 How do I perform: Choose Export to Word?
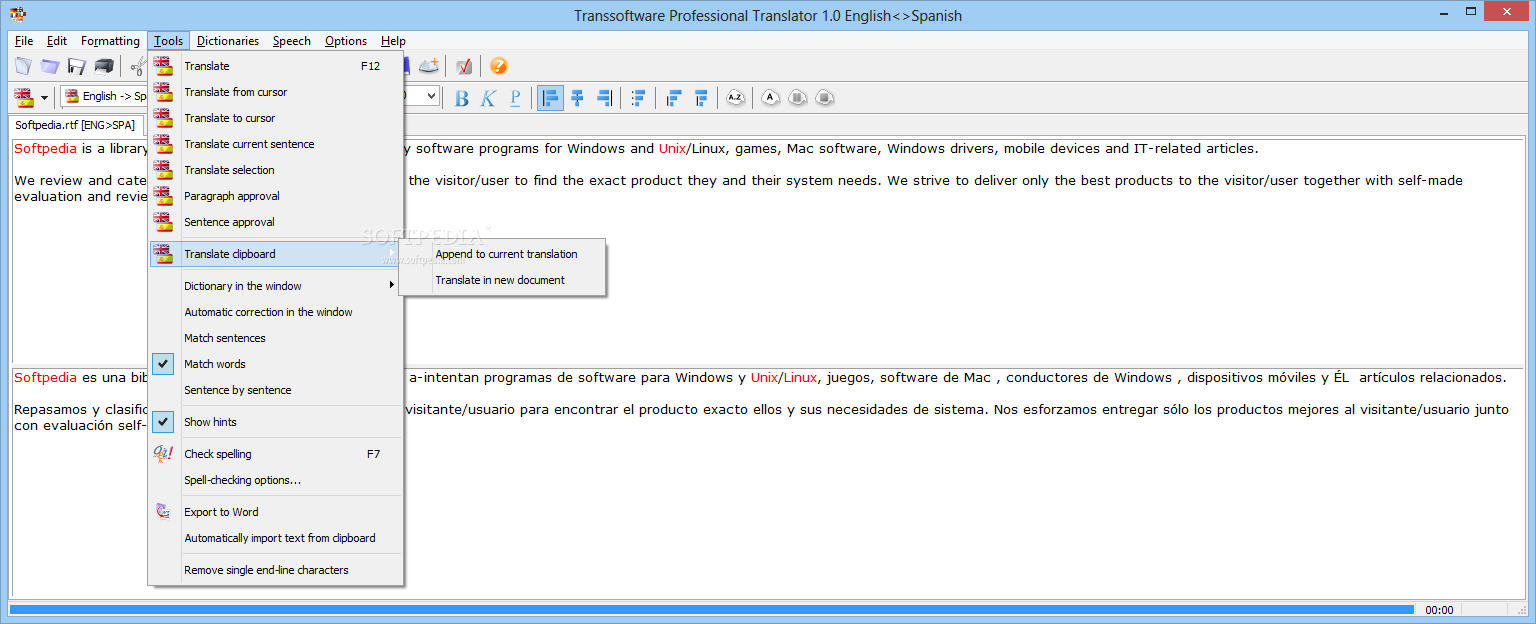275,512
